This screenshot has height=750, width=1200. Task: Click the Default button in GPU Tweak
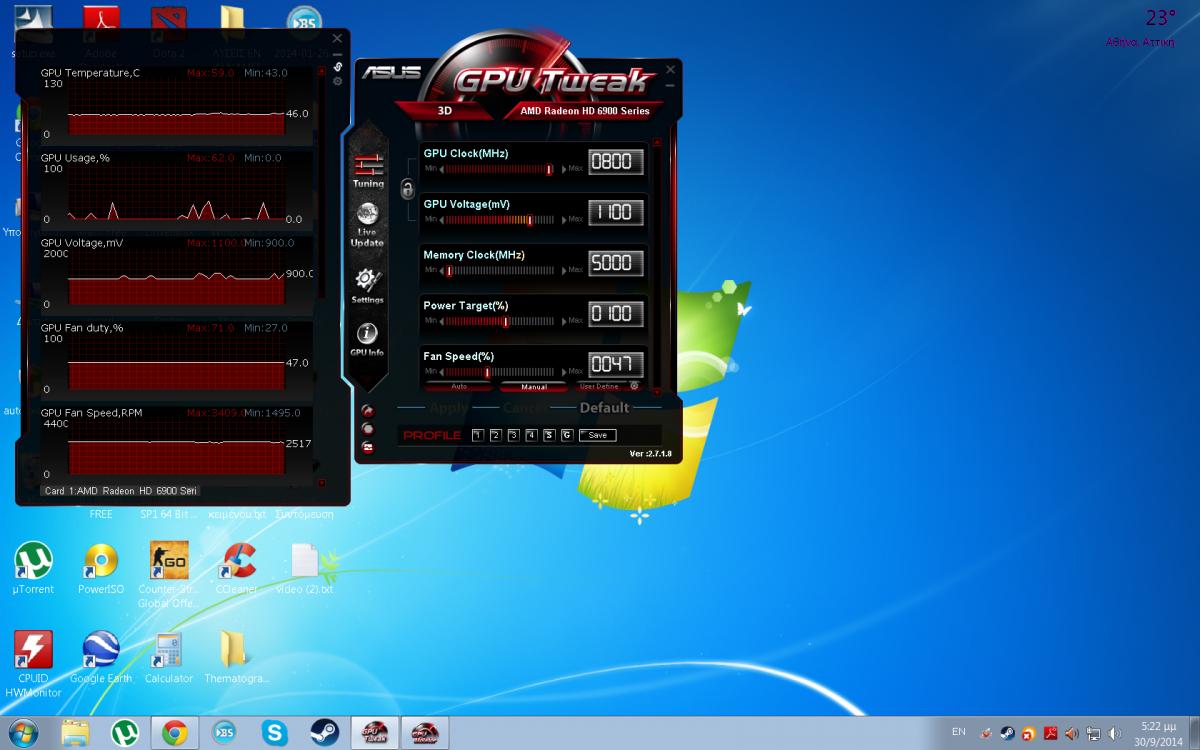pos(604,408)
